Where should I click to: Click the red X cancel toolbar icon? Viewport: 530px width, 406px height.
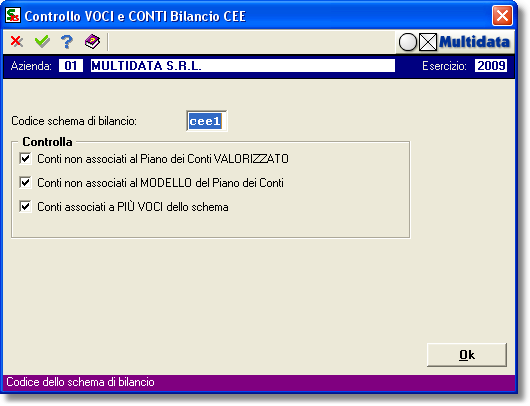click(x=17, y=42)
